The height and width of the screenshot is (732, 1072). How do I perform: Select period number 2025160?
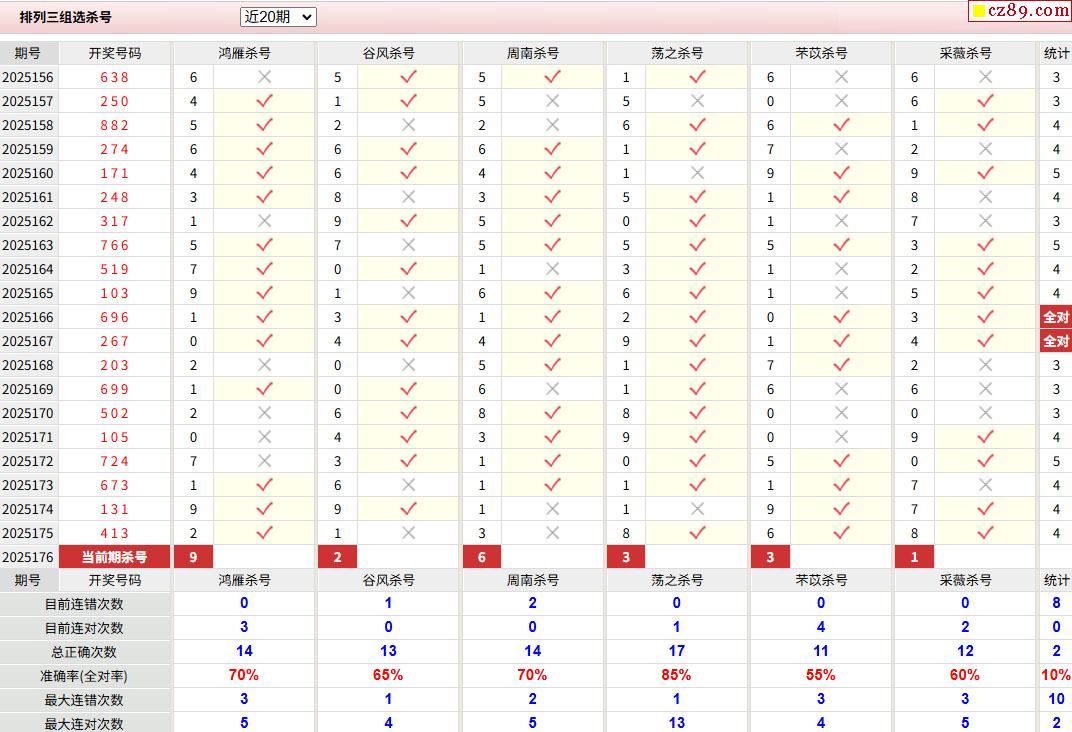click(x=28, y=174)
